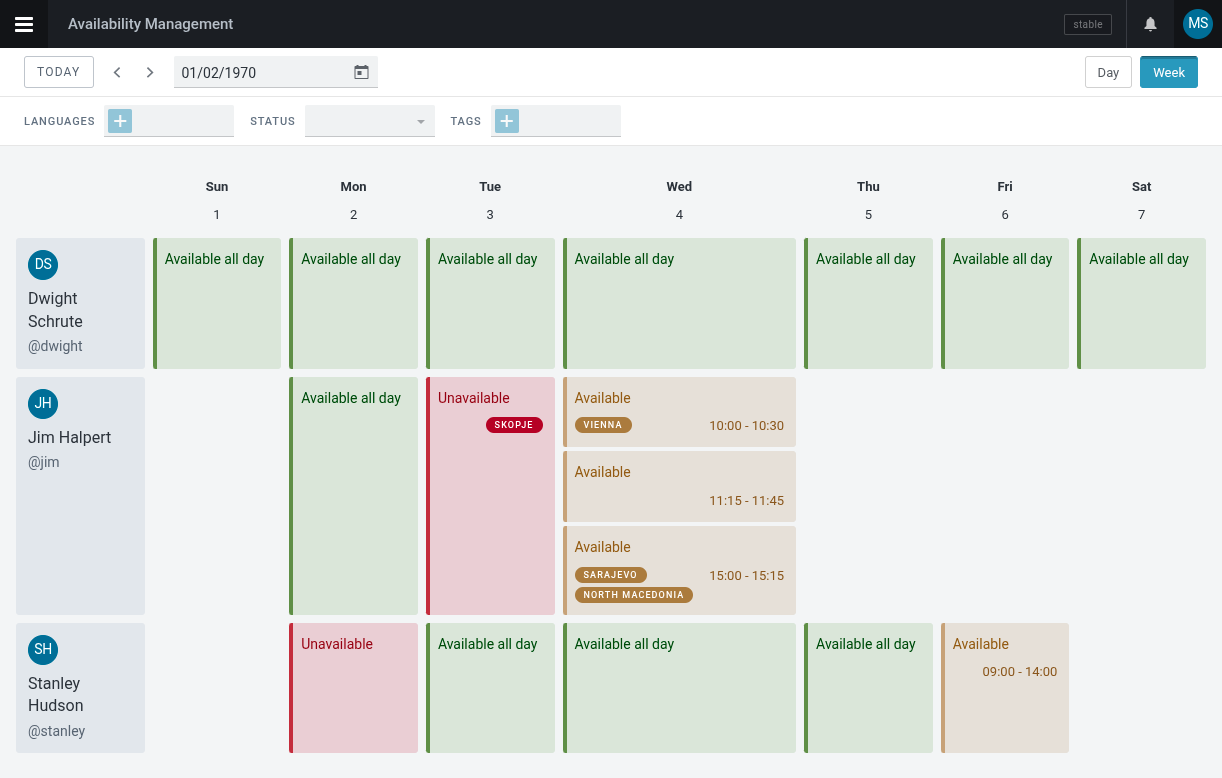
Task: Open Stanley Hudson's Wednesday availability card
Action: pos(679,688)
